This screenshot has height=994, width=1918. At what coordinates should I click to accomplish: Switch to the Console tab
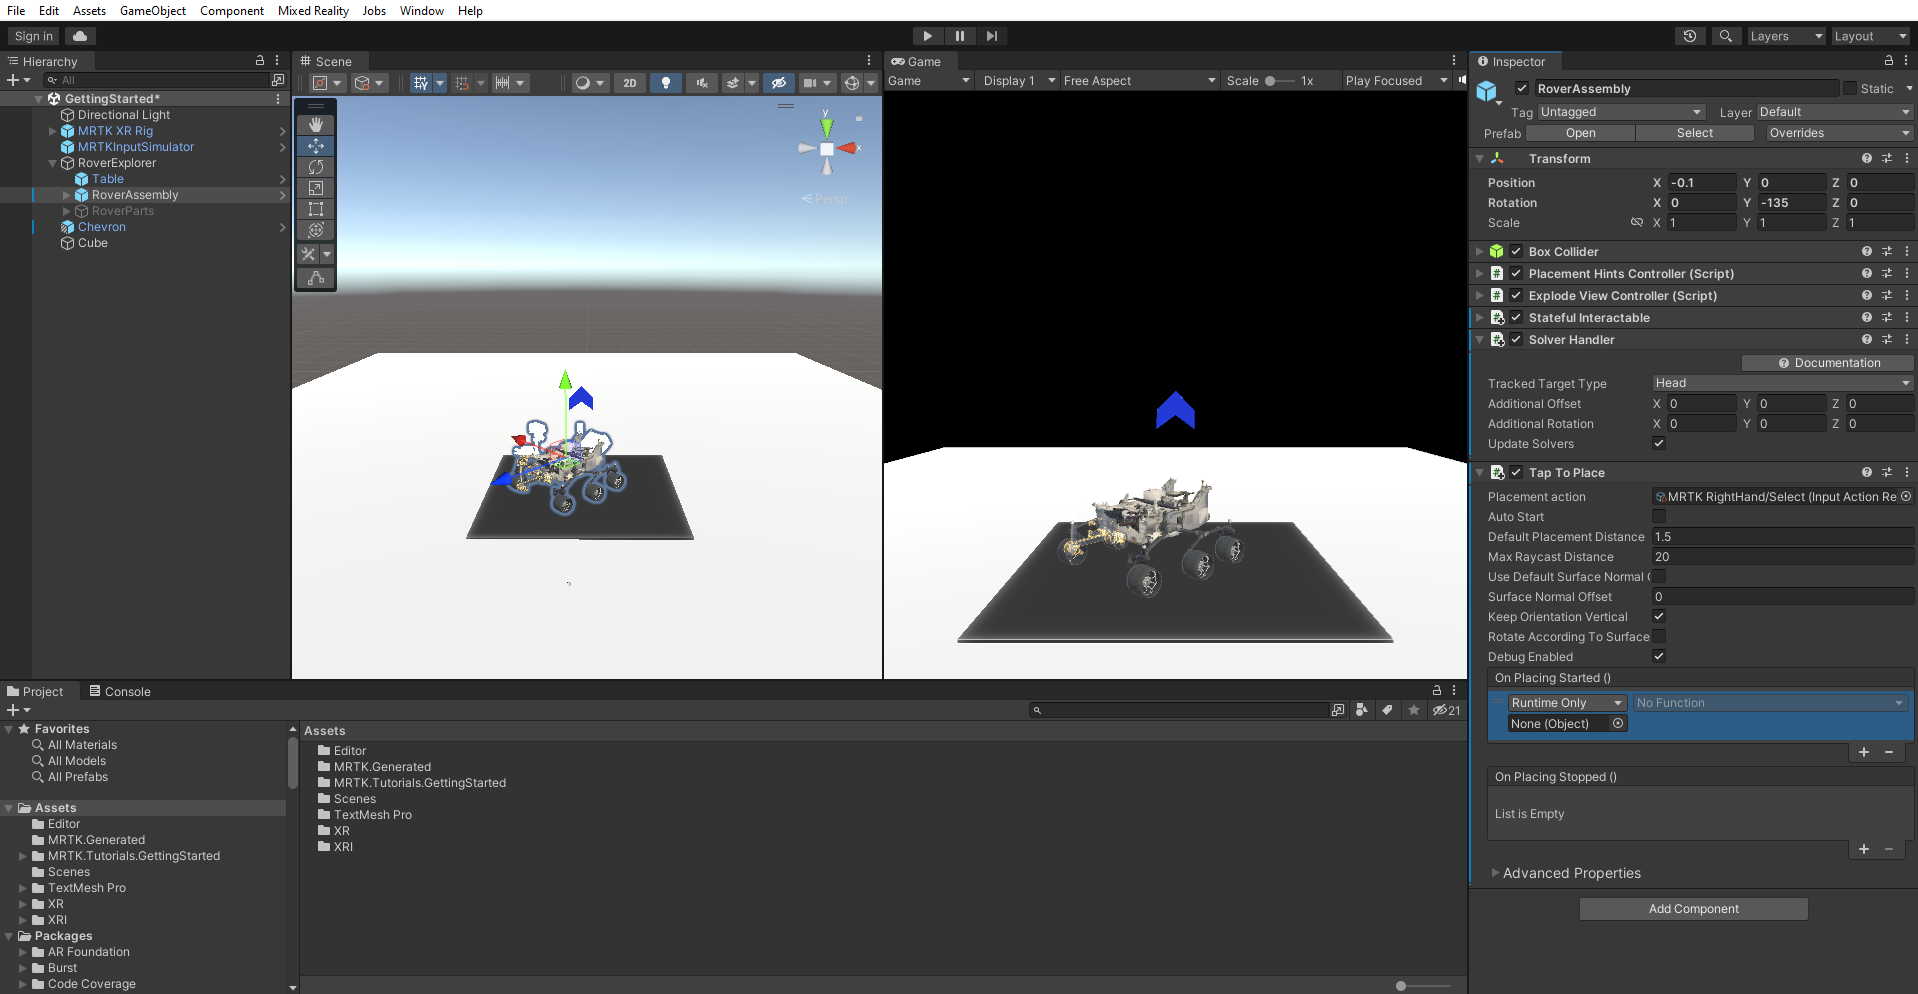(120, 691)
